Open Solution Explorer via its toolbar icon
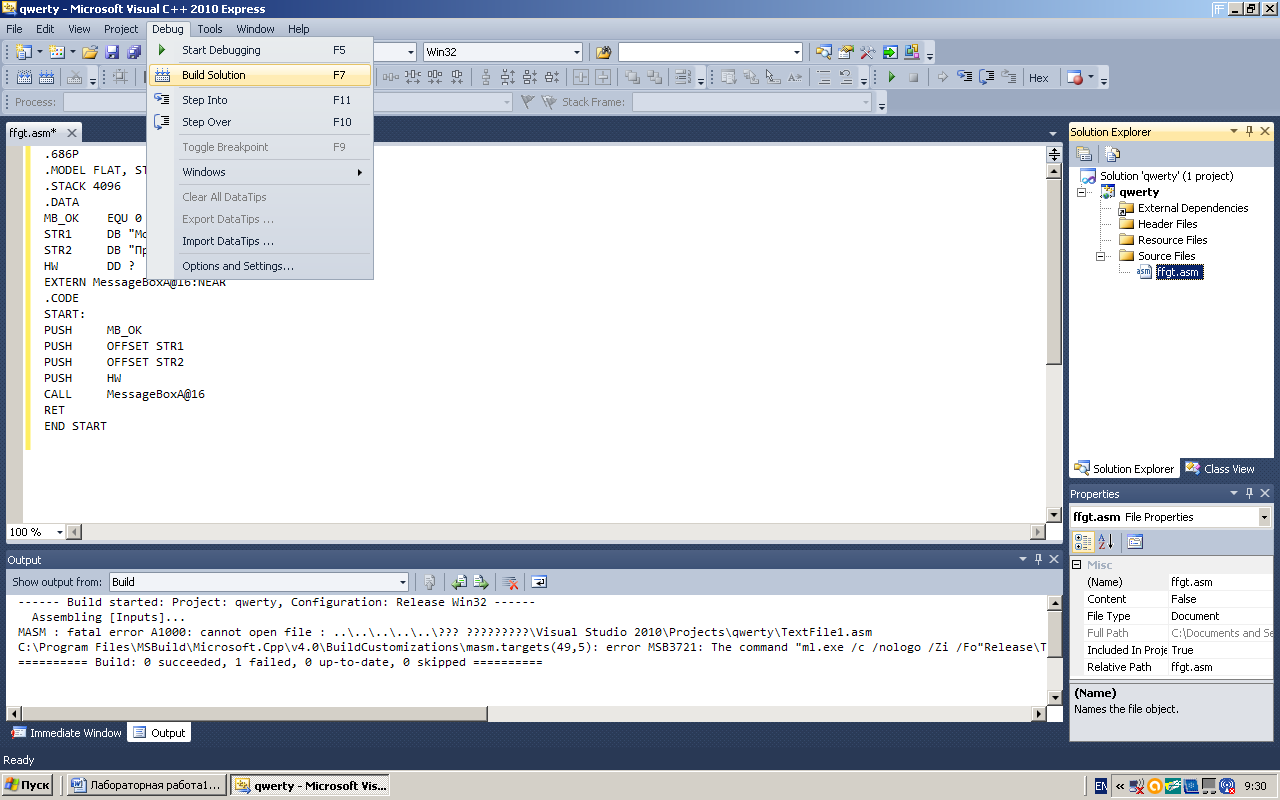This screenshot has height=800, width=1280. point(823,52)
